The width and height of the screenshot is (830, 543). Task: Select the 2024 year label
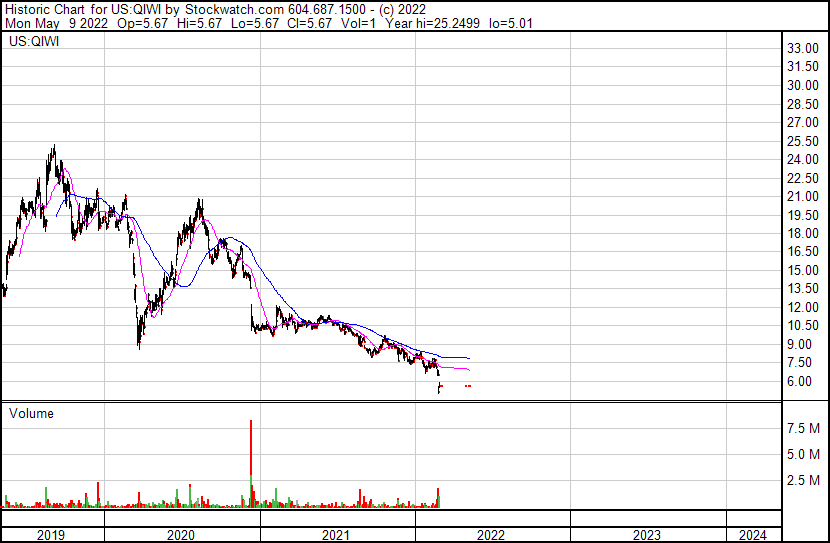[752, 535]
